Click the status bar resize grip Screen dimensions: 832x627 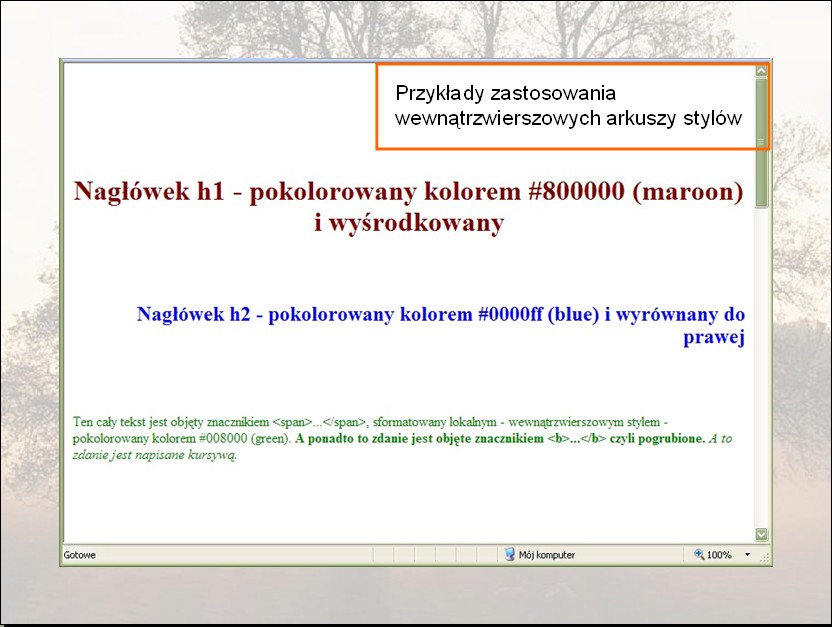coord(763,558)
